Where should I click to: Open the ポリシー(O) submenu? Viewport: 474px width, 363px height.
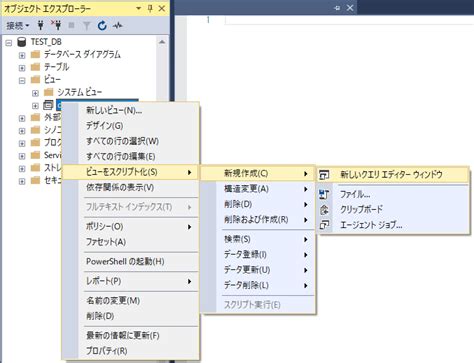coord(131,227)
